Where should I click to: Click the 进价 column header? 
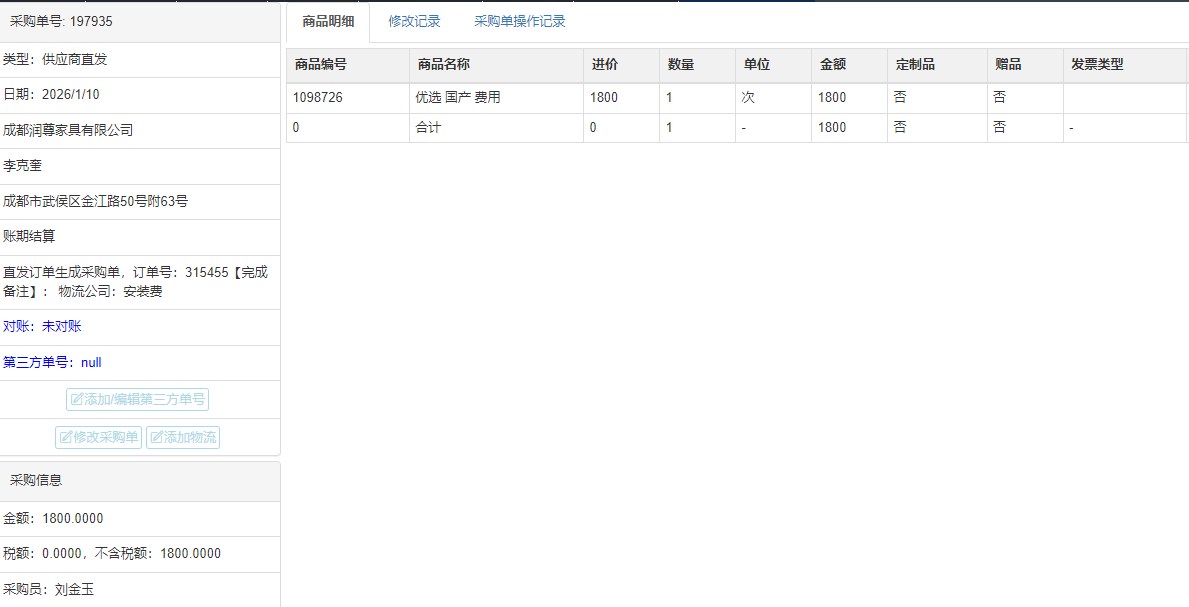click(604, 64)
